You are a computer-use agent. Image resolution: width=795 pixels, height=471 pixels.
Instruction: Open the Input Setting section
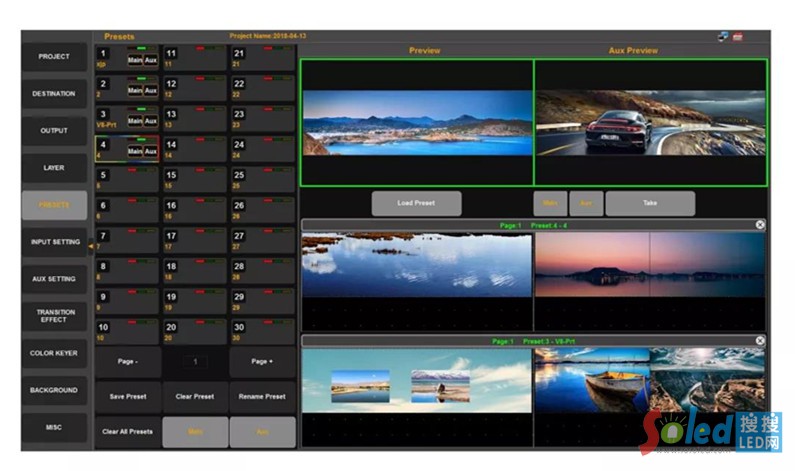pos(54,242)
